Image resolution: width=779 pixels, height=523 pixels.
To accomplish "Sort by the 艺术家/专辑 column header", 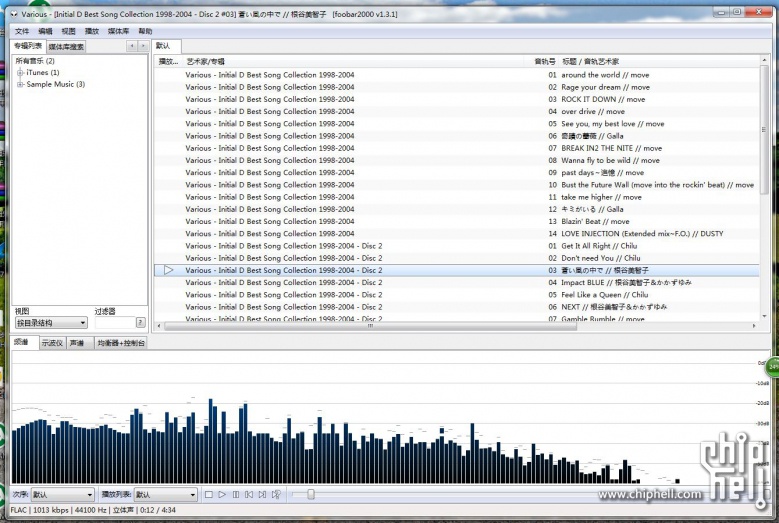I will point(354,62).
